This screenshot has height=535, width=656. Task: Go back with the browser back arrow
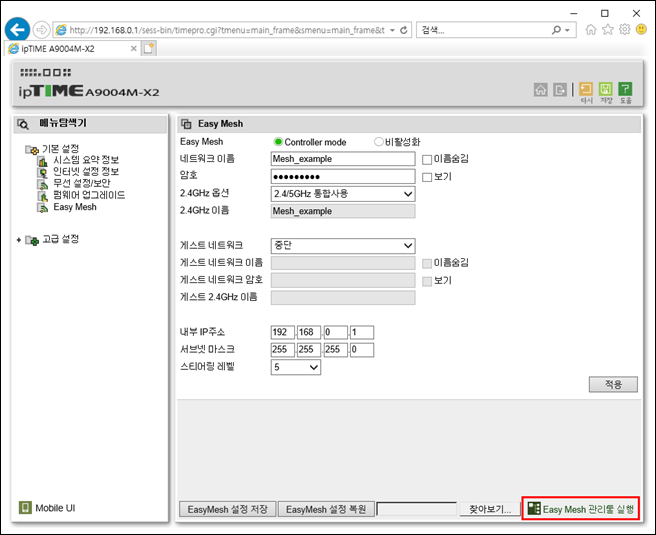point(17,30)
